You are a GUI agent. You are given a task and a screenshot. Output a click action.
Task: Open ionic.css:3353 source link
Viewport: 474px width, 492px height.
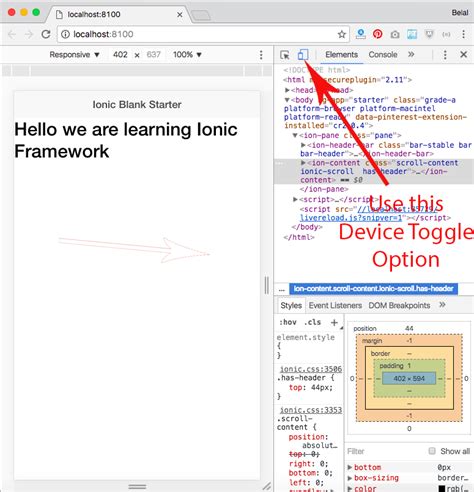(311, 410)
